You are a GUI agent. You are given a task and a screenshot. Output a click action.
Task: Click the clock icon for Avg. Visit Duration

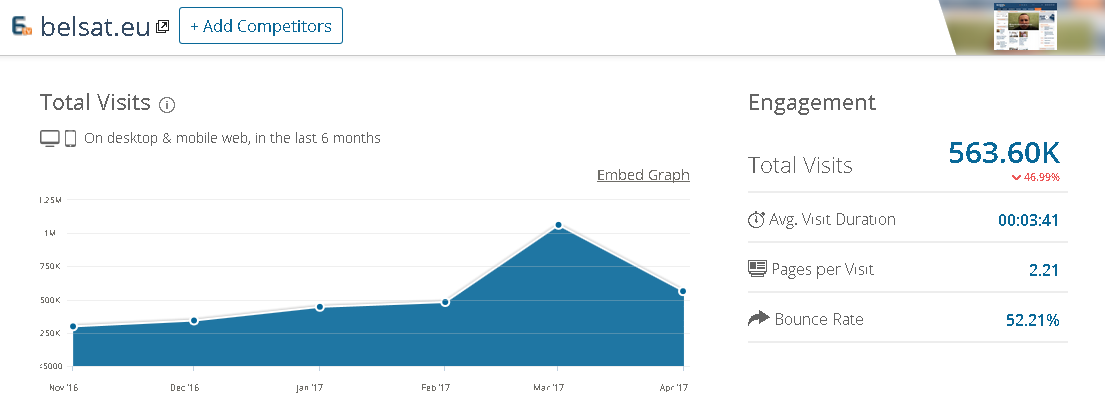[x=757, y=220]
